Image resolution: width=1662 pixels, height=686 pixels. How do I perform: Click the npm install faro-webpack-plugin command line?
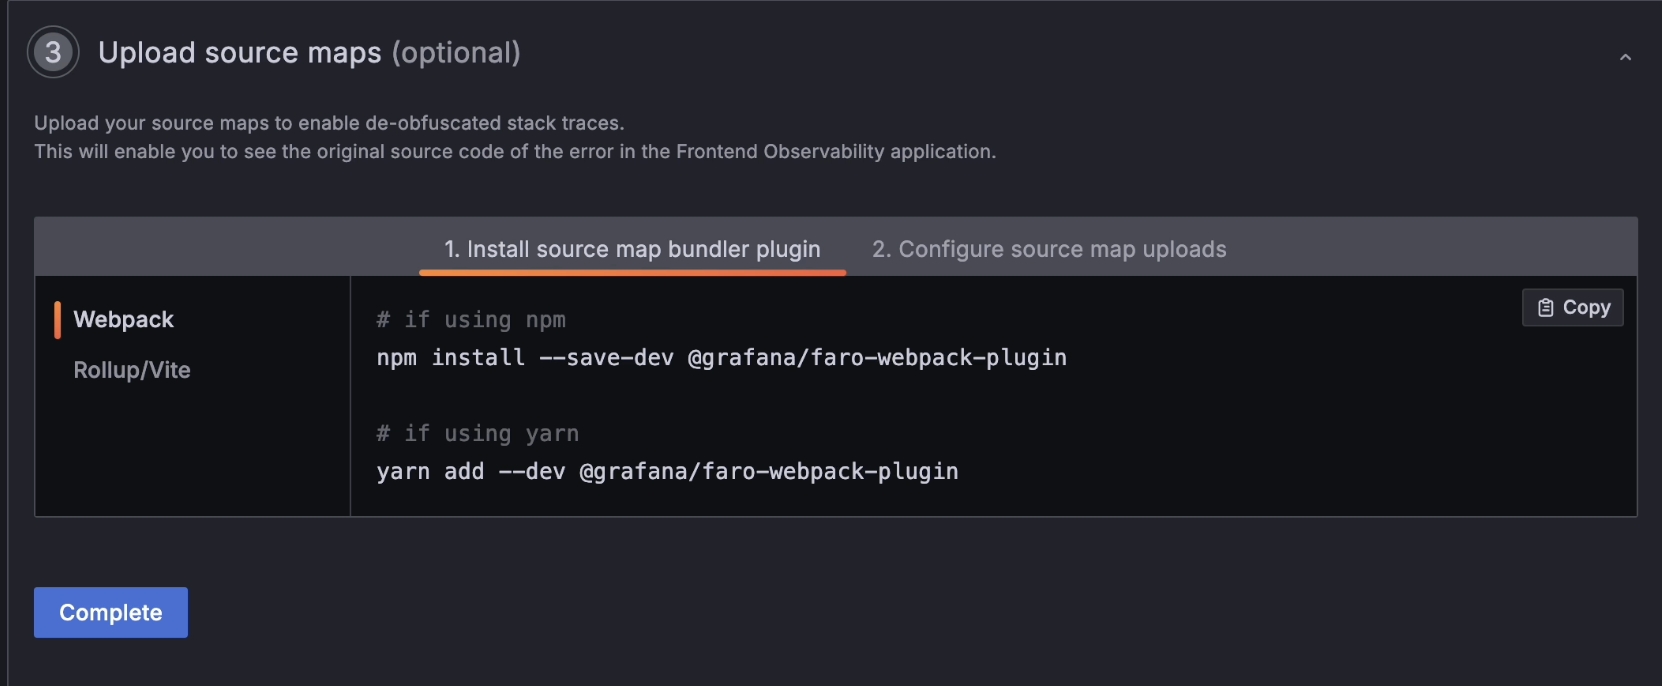721,358
